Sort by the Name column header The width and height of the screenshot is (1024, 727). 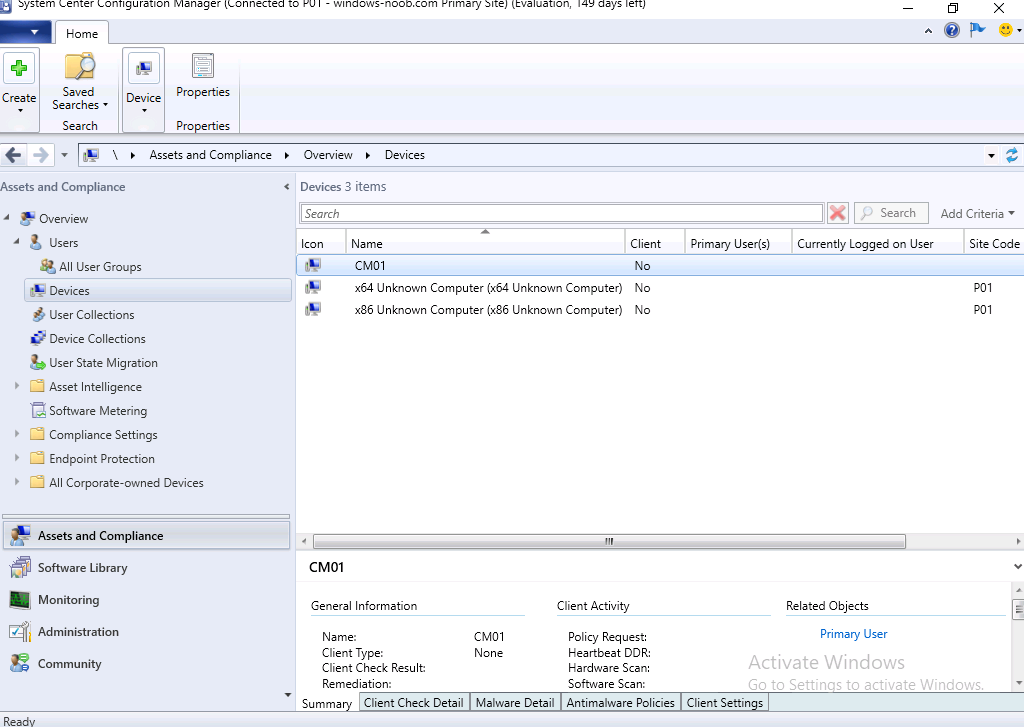click(485, 243)
